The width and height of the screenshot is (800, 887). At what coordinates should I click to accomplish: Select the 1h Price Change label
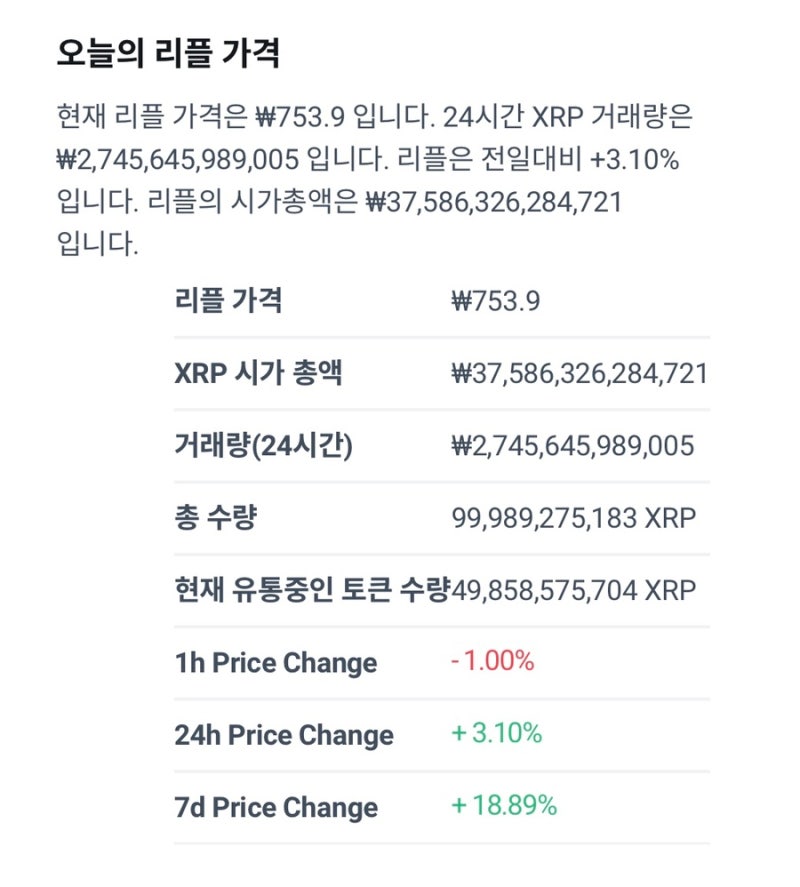click(276, 662)
